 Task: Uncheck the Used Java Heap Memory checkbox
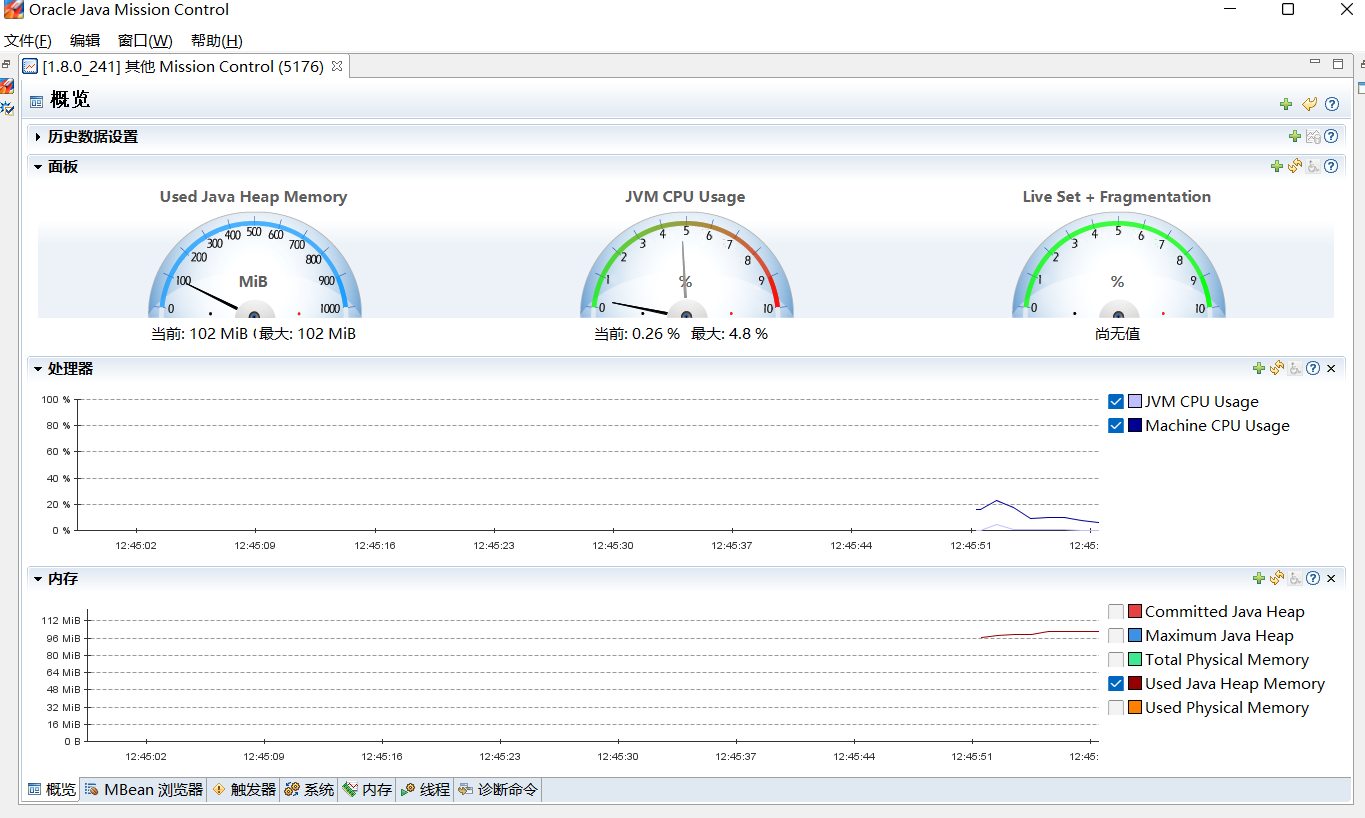click(x=1116, y=684)
